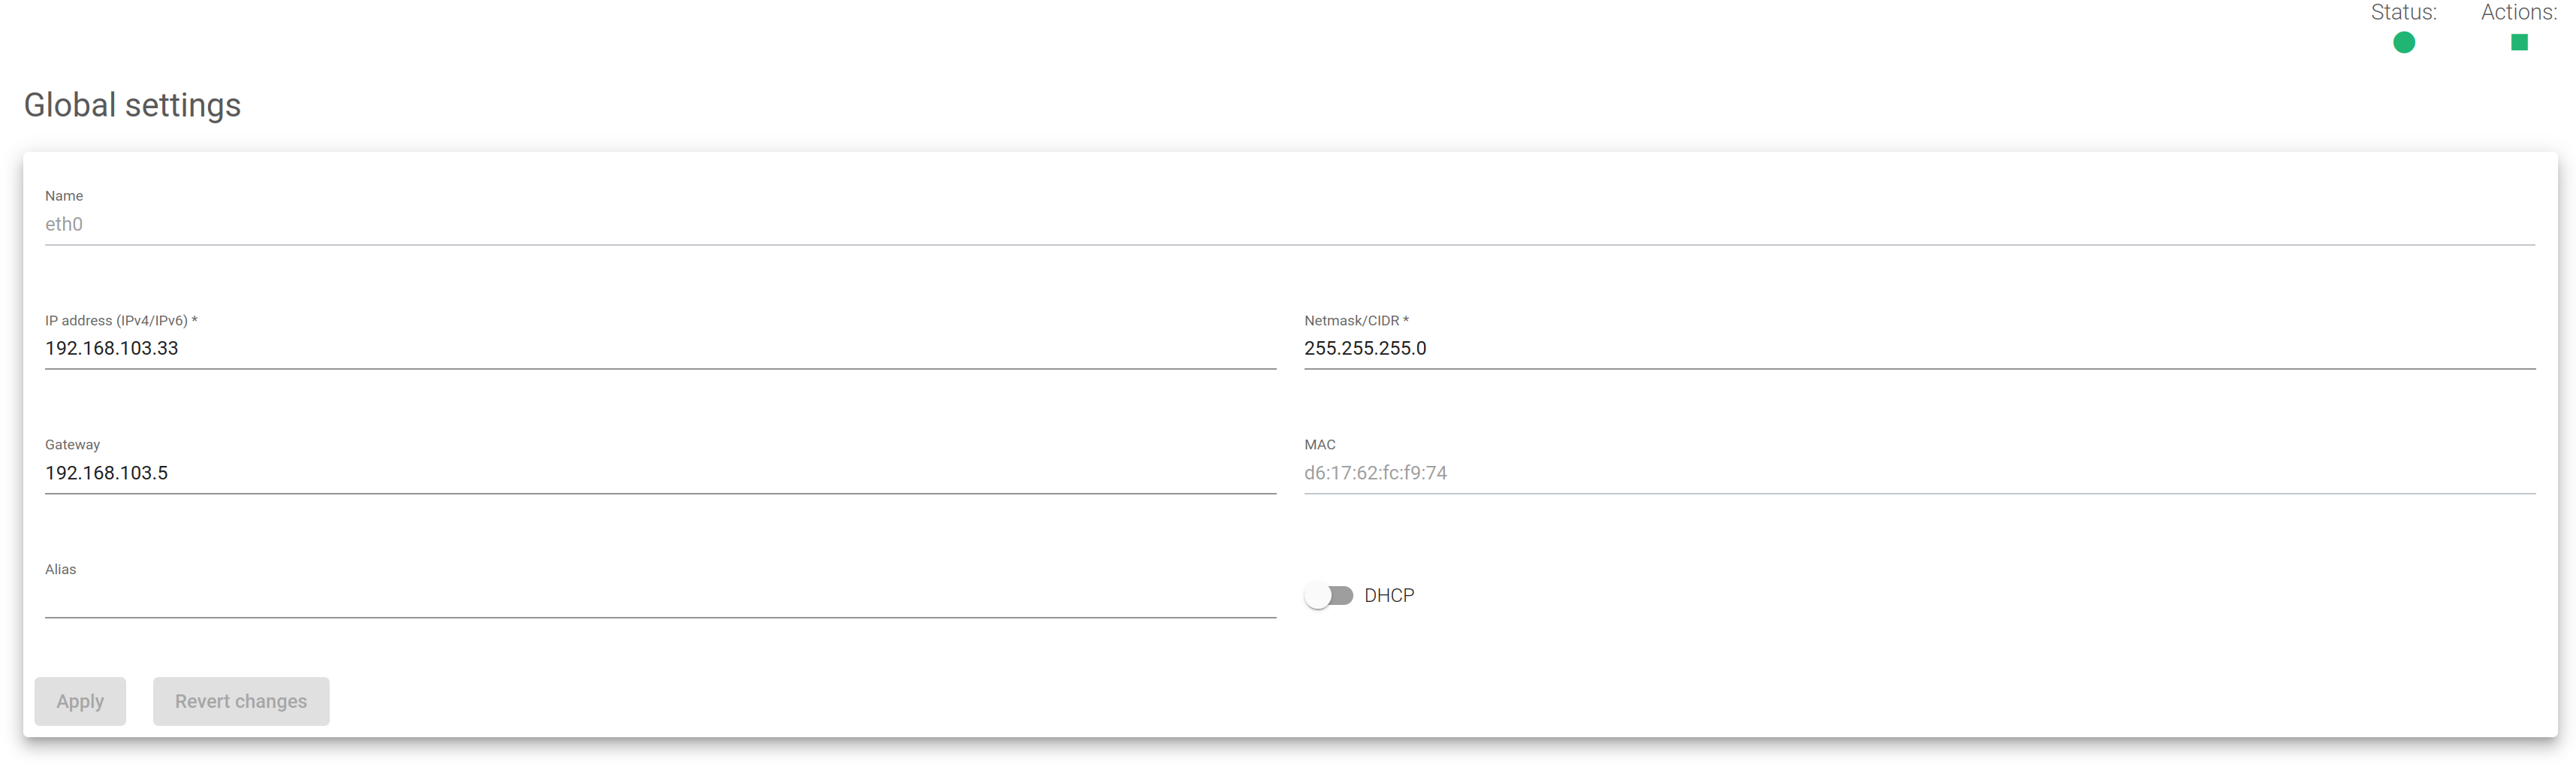Click the "Actions:" label text
The height and width of the screenshot is (765, 2576).
click(x=2518, y=12)
